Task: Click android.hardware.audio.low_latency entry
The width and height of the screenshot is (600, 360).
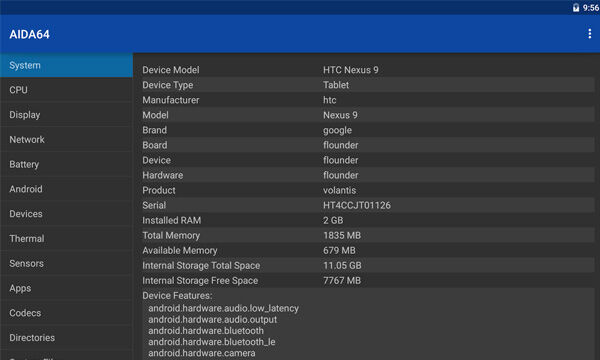Action: [x=223, y=308]
